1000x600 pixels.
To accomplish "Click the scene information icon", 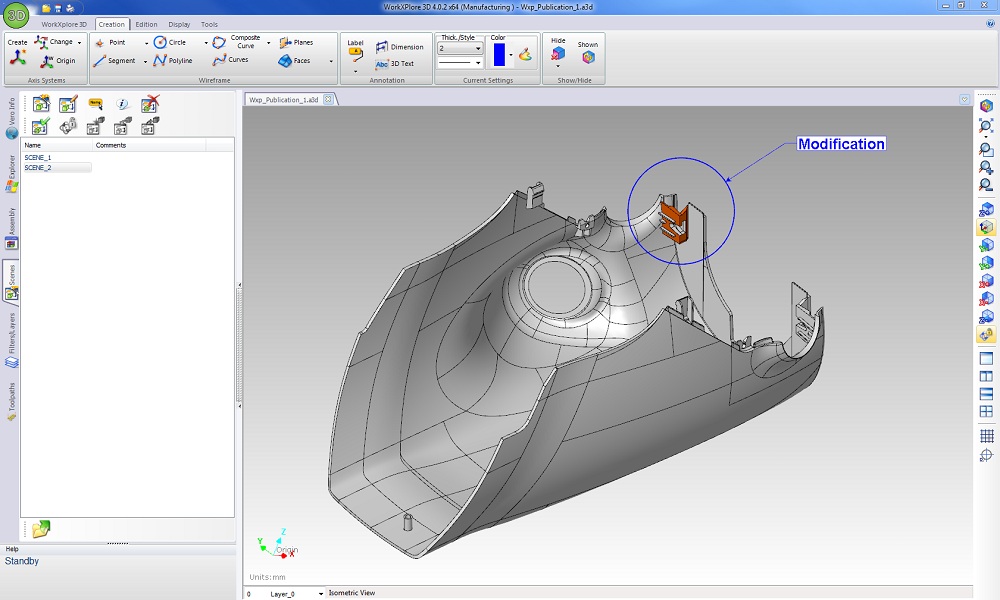I will 122,103.
